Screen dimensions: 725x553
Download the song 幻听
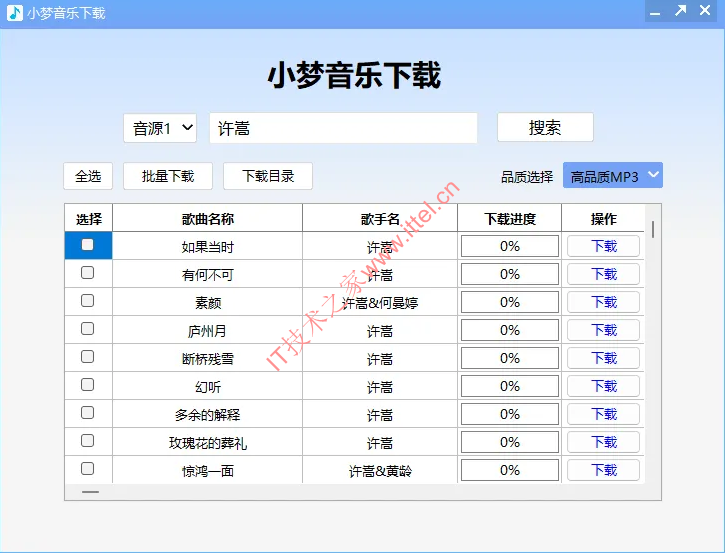(x=603, y=386)
